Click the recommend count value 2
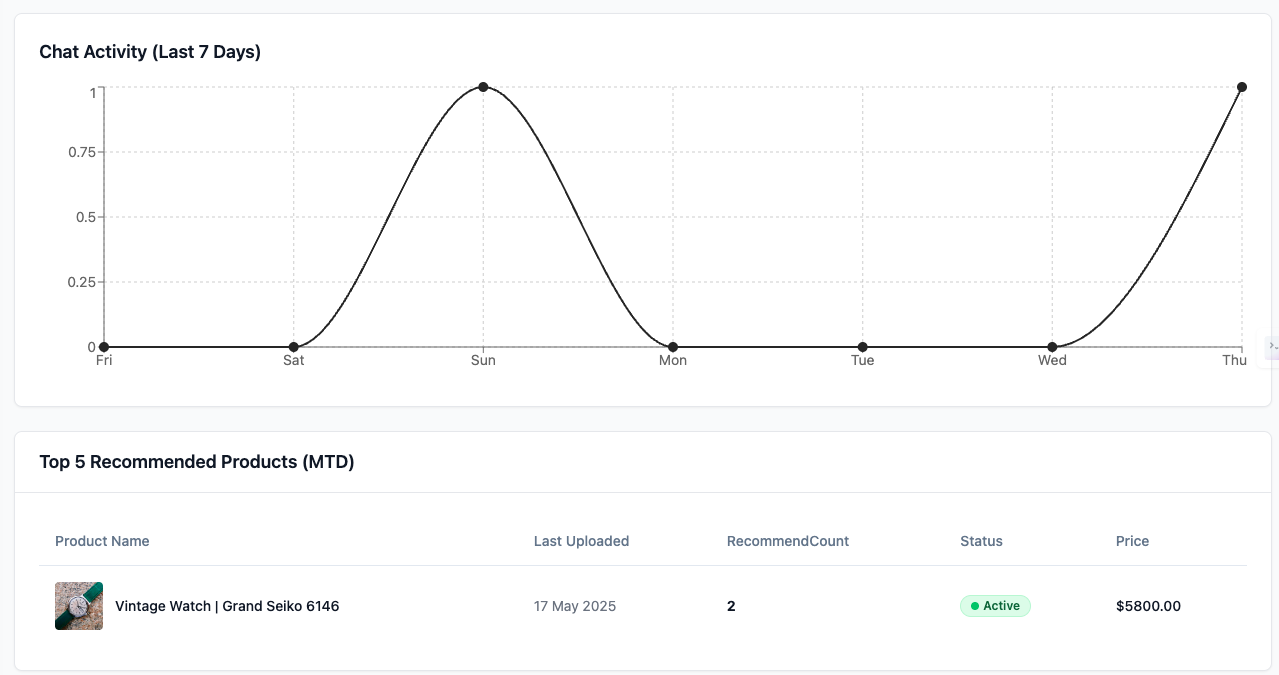 (x=731, y=606)
